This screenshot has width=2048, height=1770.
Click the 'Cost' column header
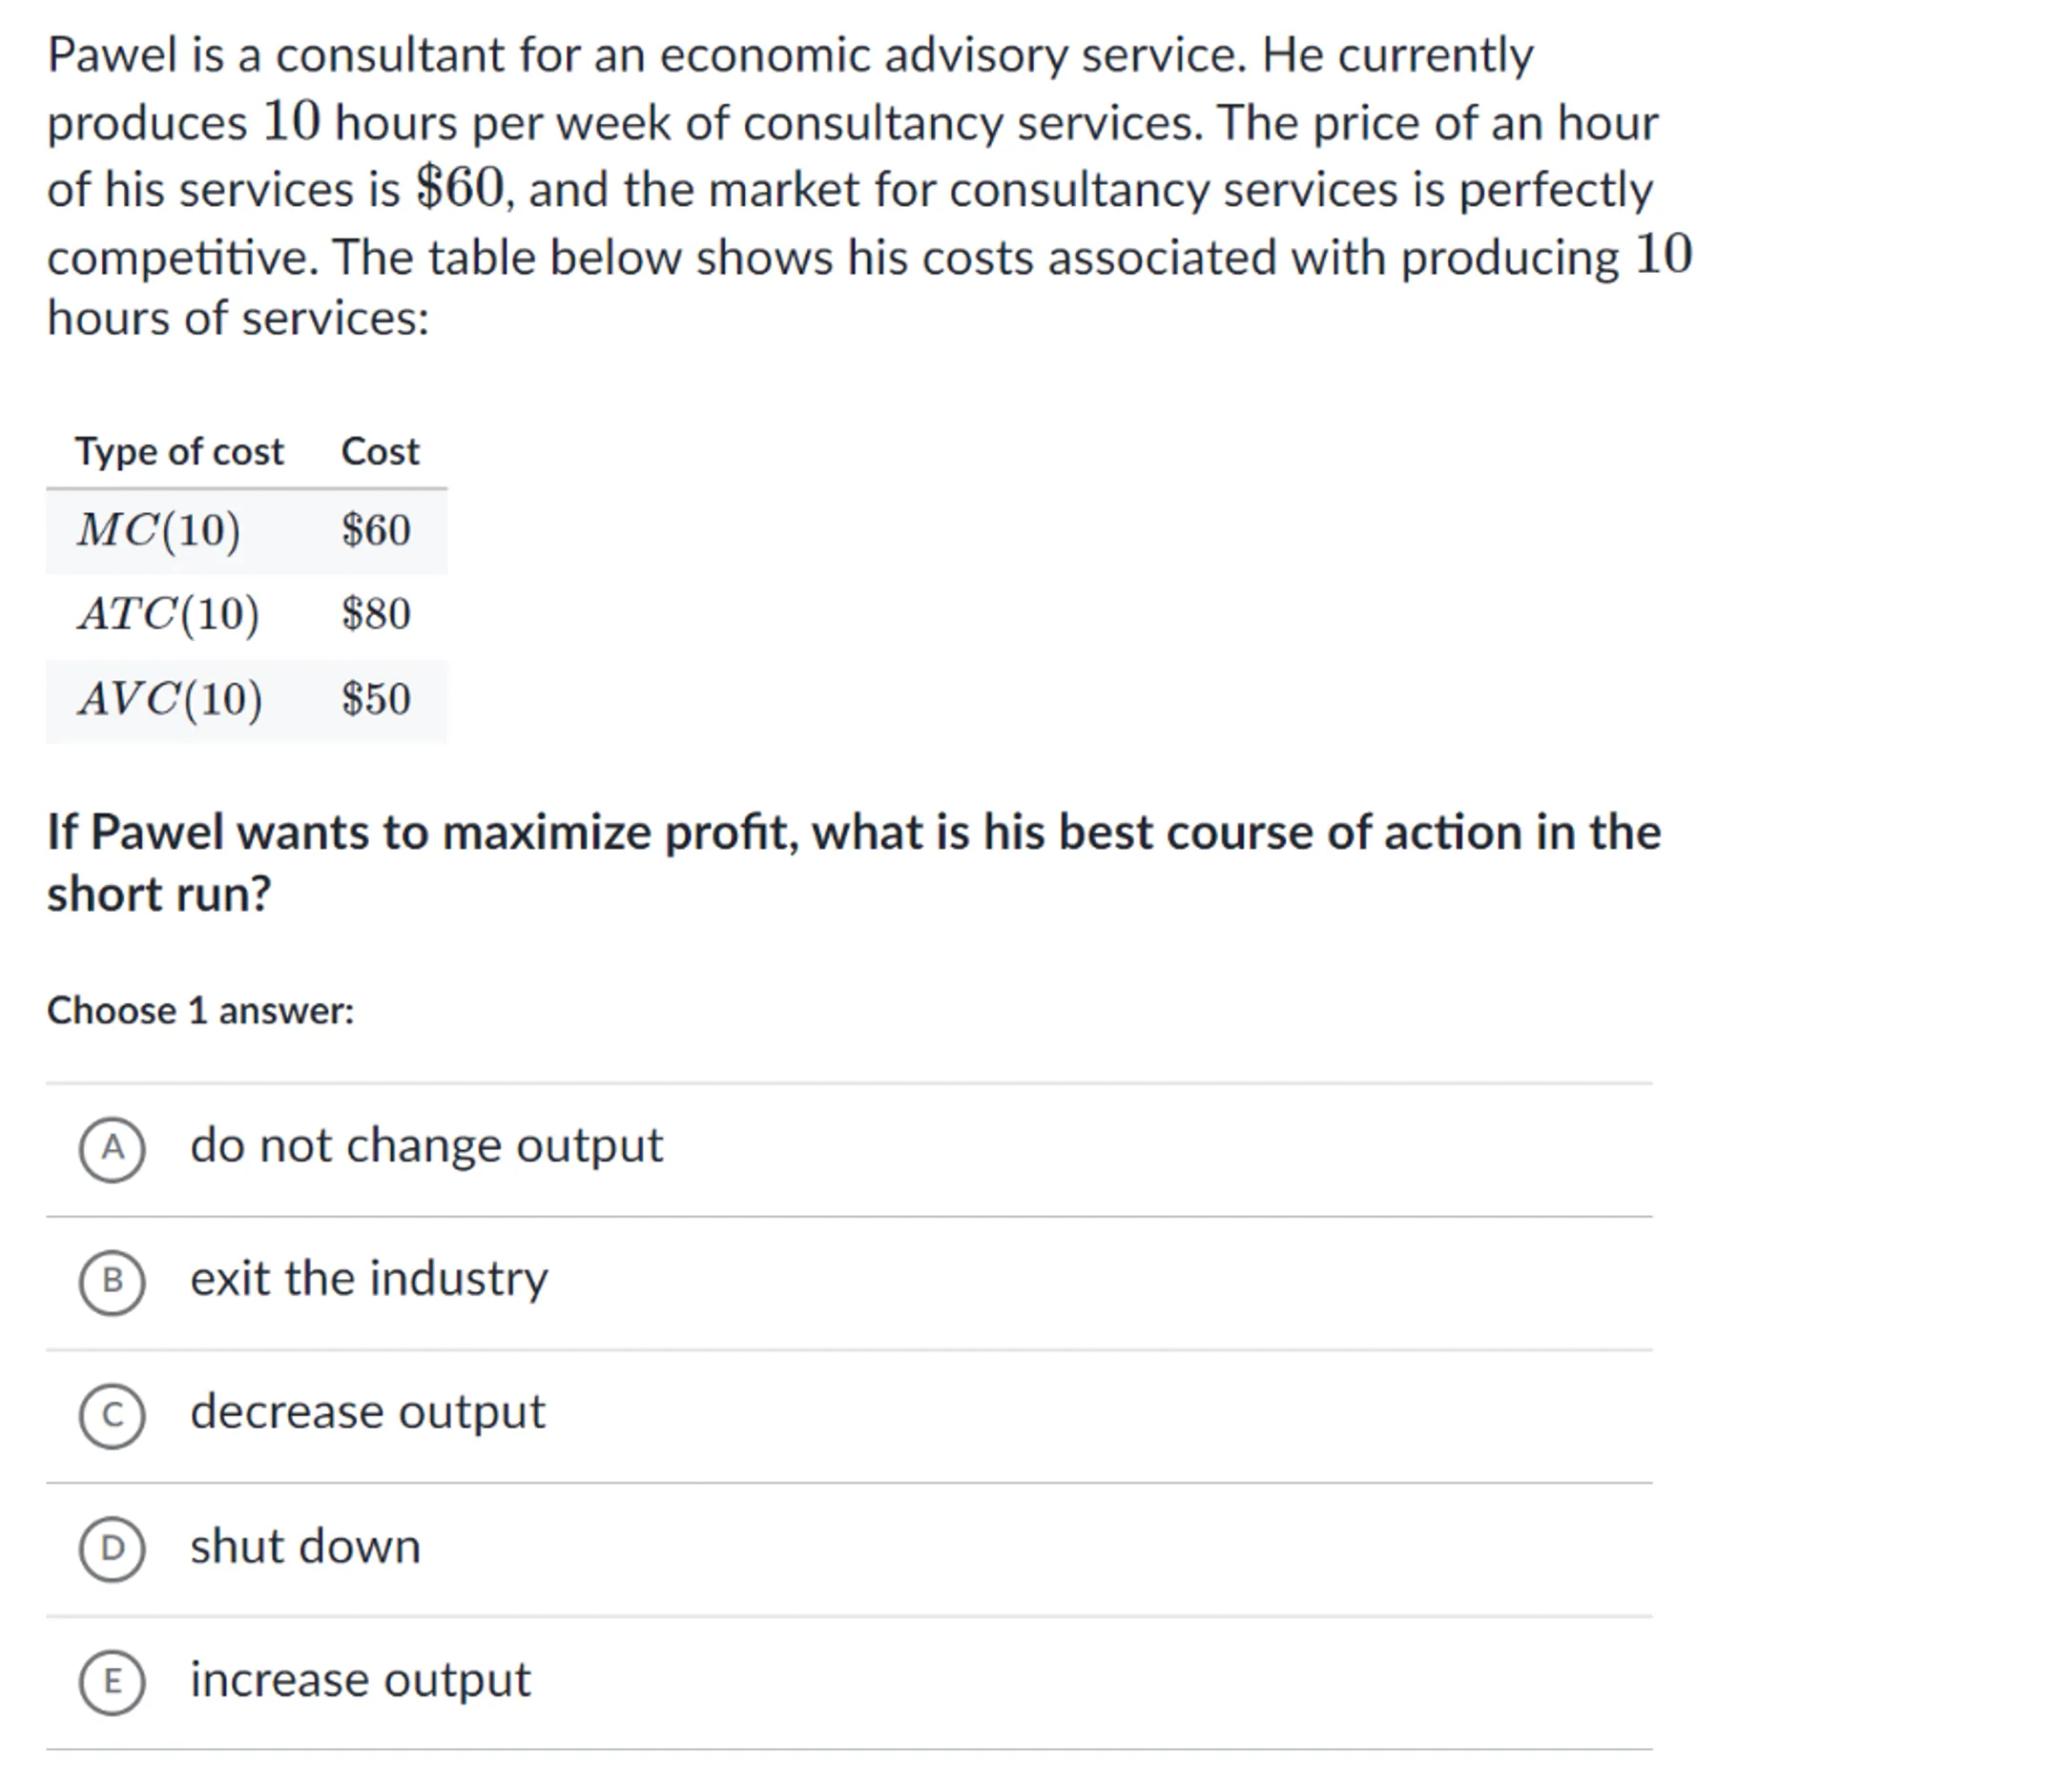(380, 452)
